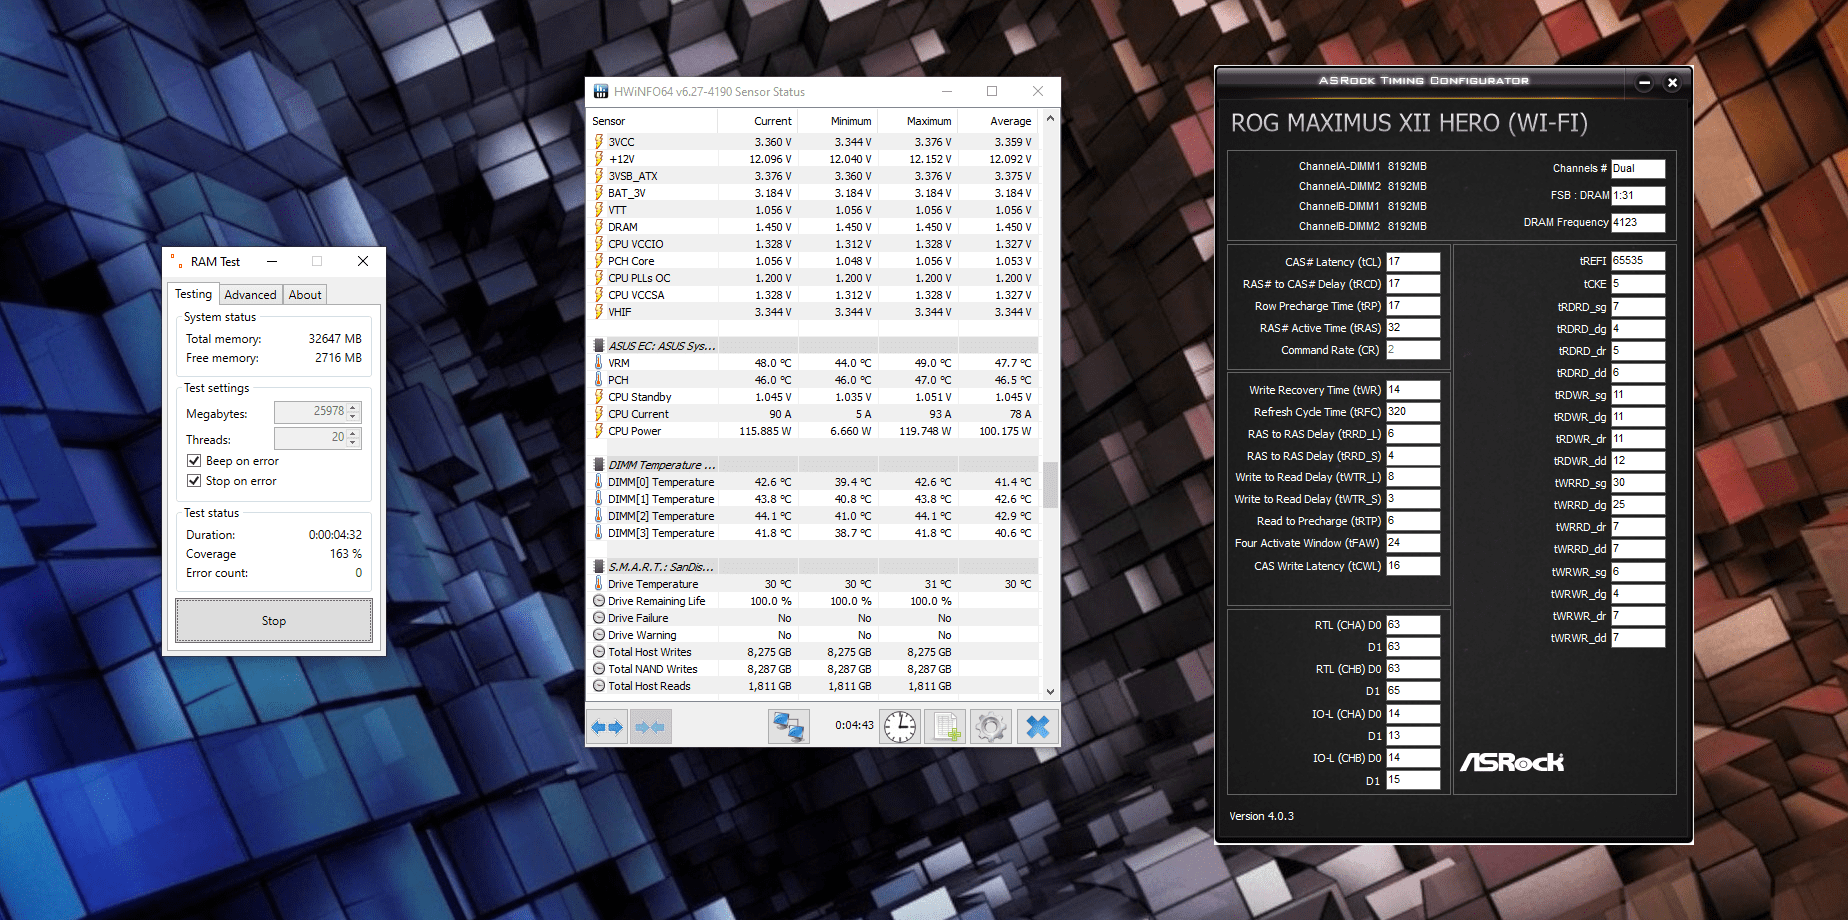Click the thermometer icon beside VRM

tap(599, 363)
